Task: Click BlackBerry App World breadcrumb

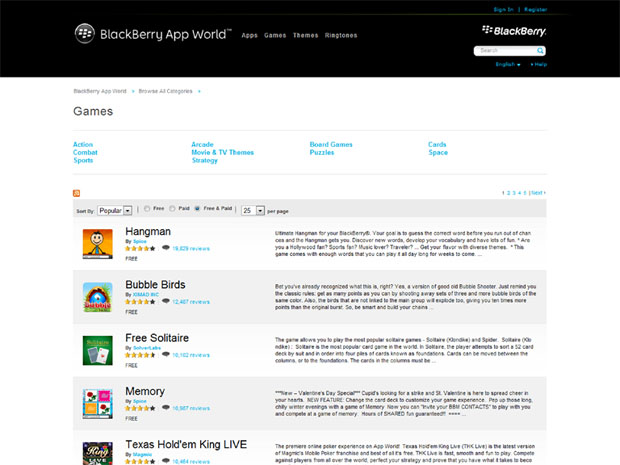Action: (100, 91)
